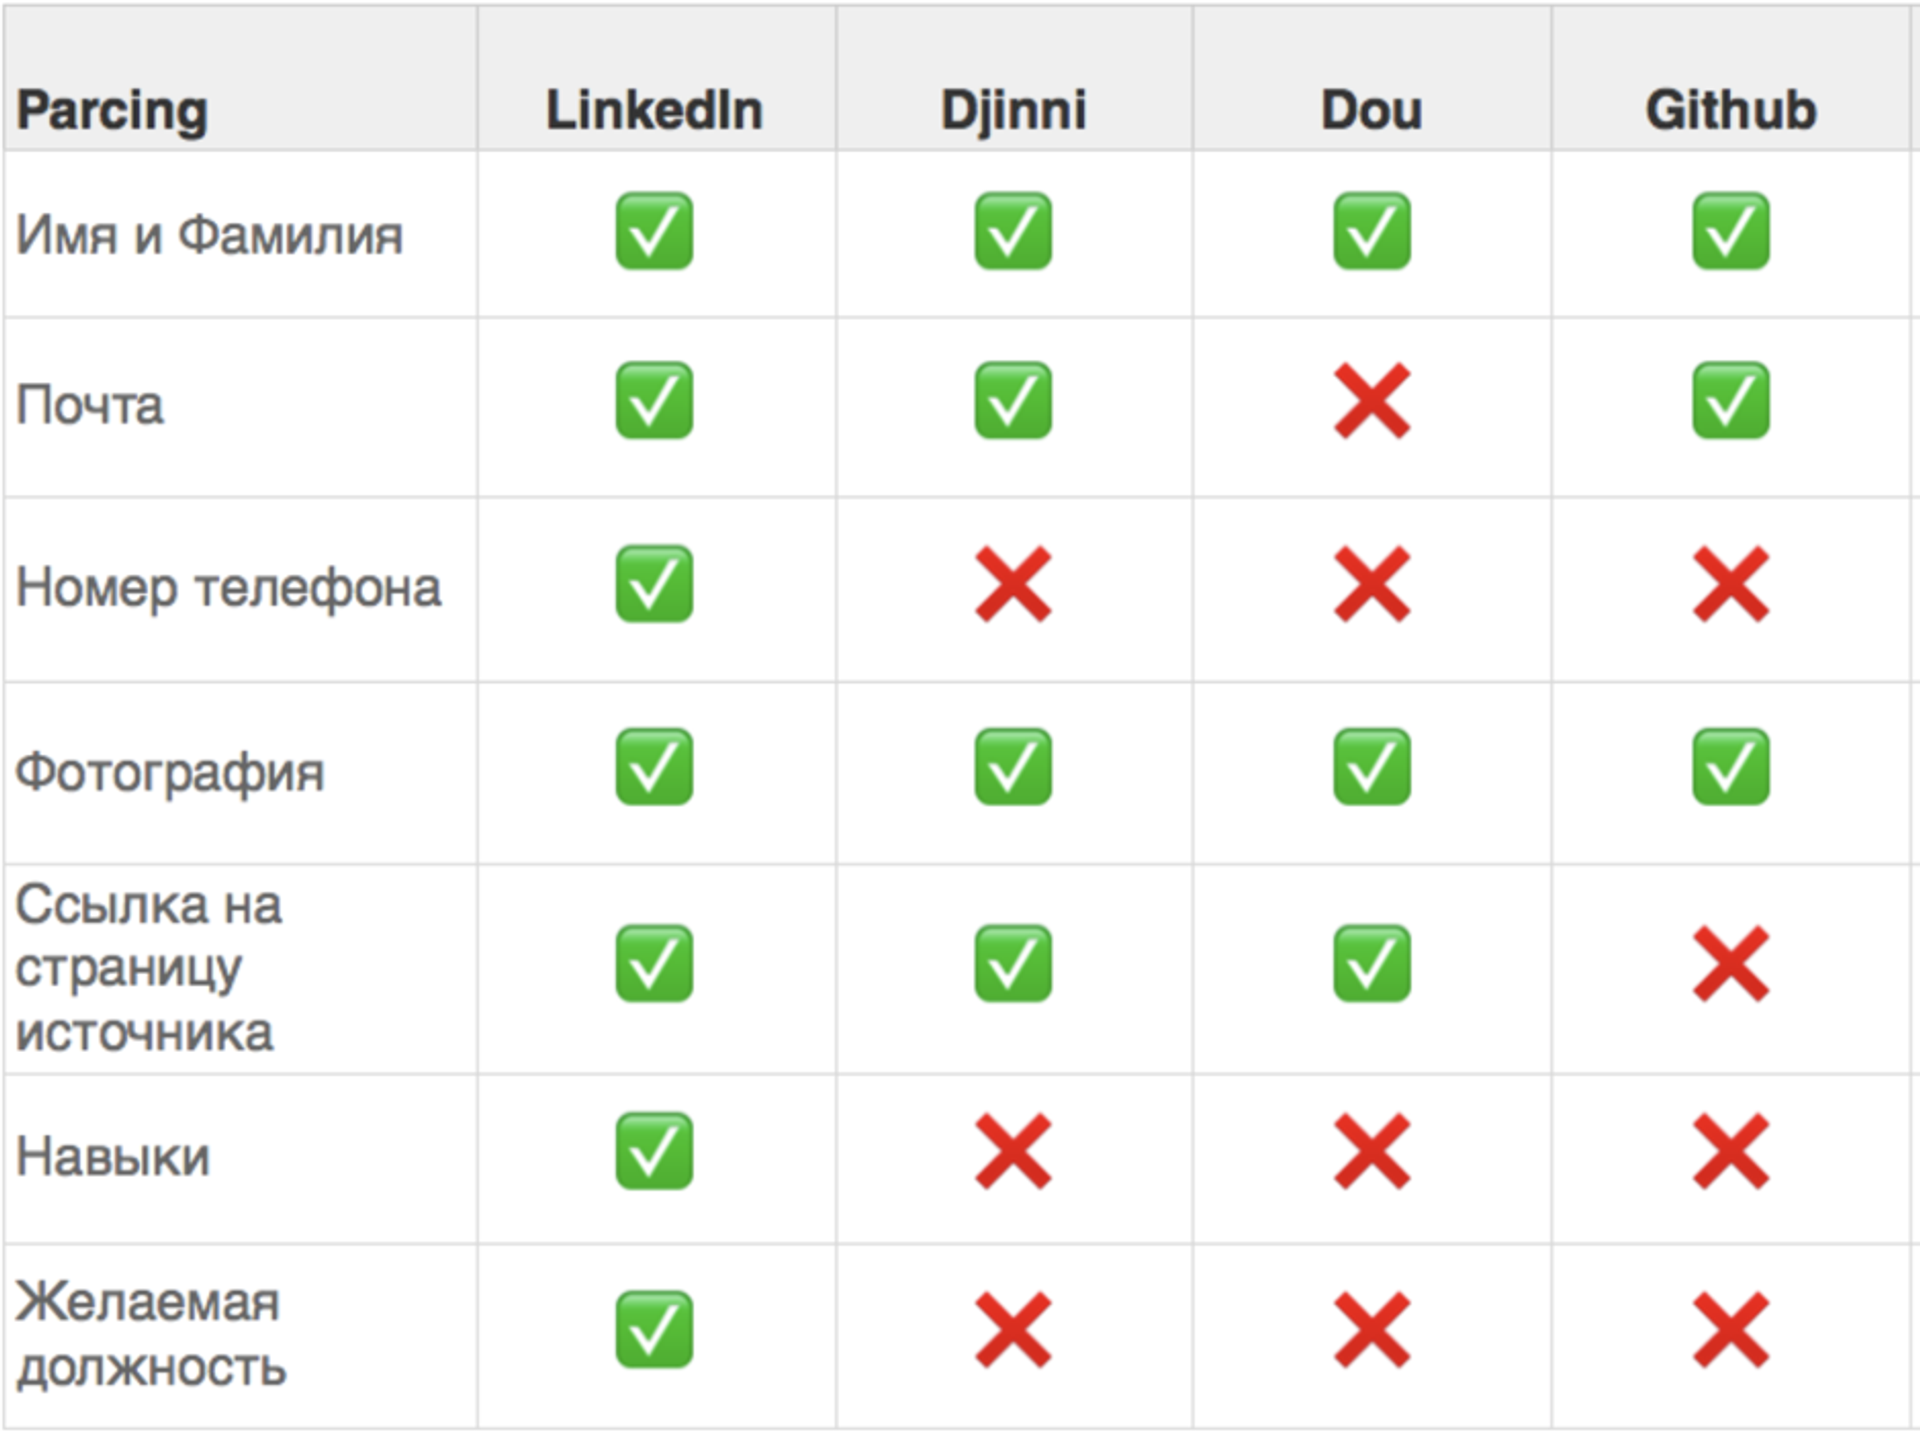Viewport: 1920px width, 1431px height.
Task: Click LinkedIn checkmark for Навыки
Action: pos(654,1151)
